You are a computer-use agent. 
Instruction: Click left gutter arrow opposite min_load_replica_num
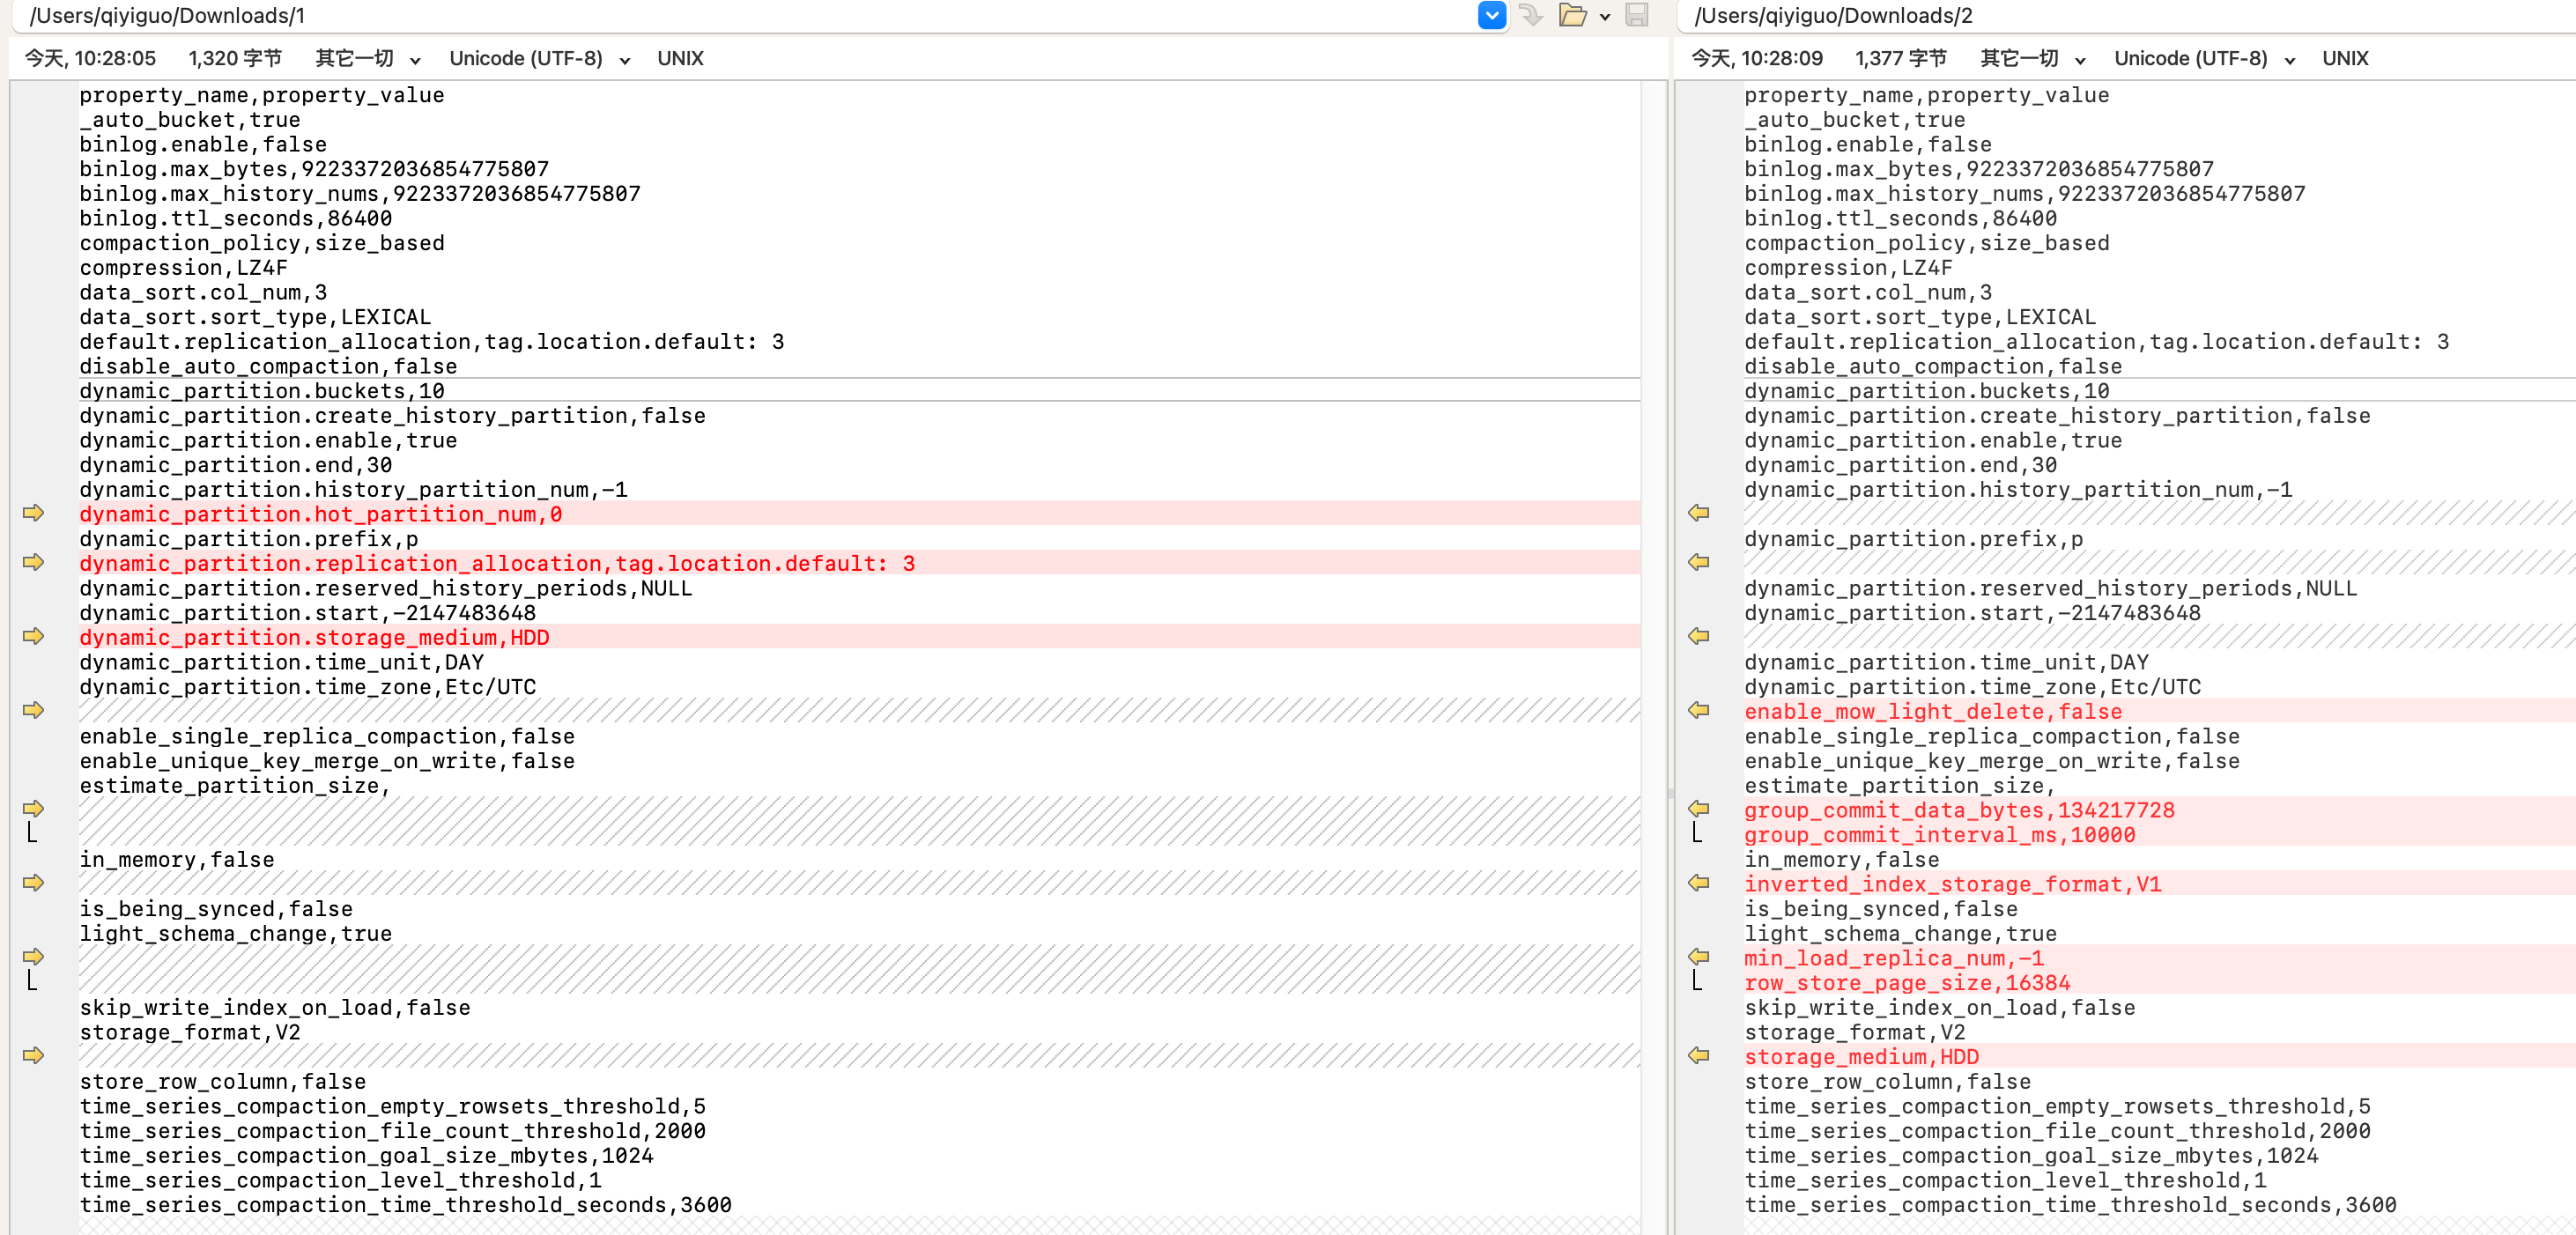[x=34, y=957]
